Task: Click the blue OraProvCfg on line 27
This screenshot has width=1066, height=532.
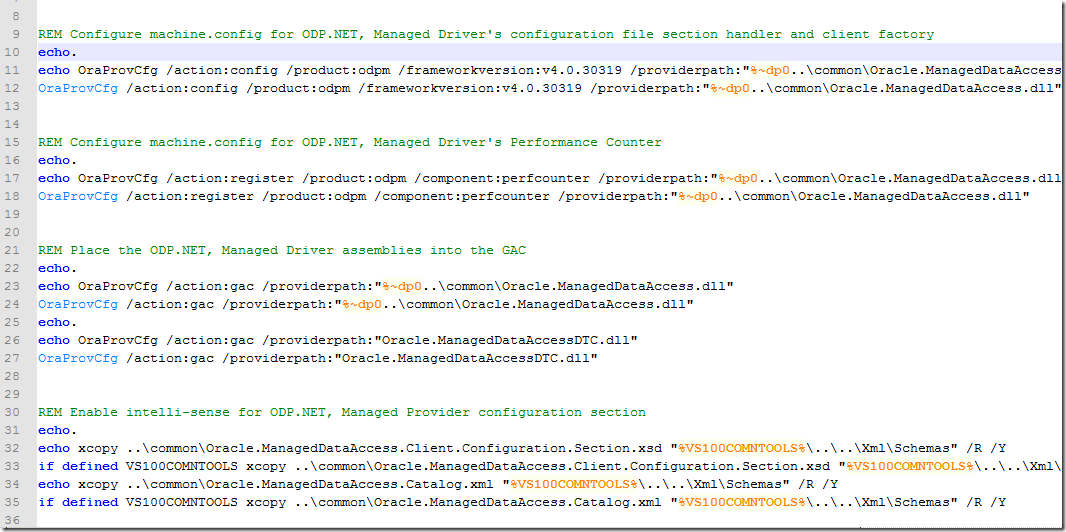Action: point(78,358)
